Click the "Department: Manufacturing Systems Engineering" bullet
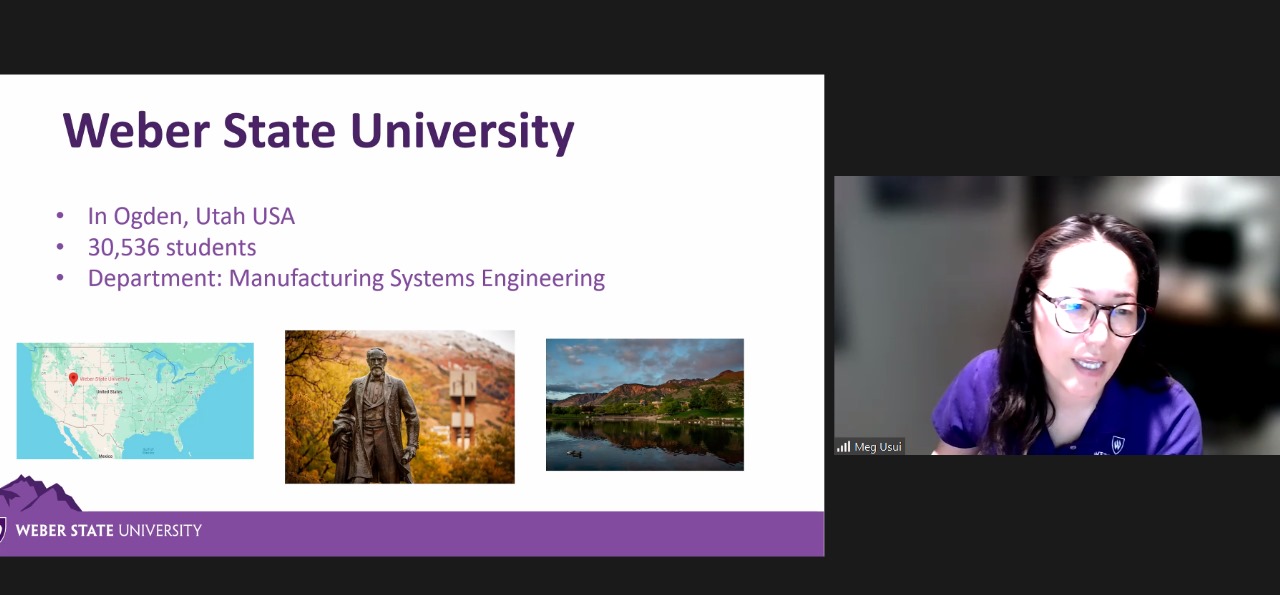This screenshot has width=1280, height=595. [346, 278]
